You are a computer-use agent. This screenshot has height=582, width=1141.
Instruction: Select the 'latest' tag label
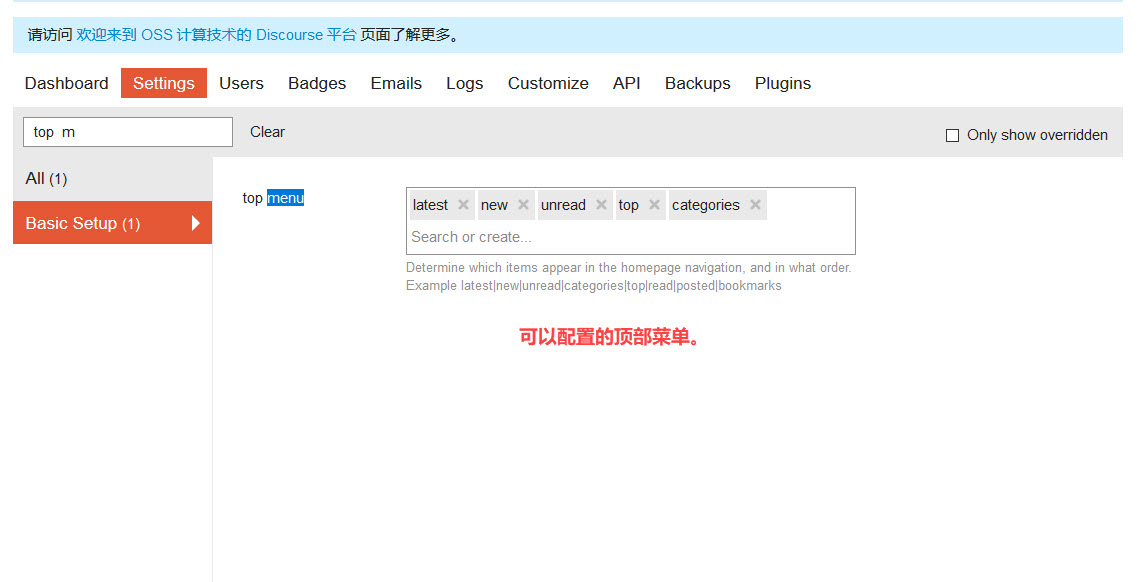point(430,205)
